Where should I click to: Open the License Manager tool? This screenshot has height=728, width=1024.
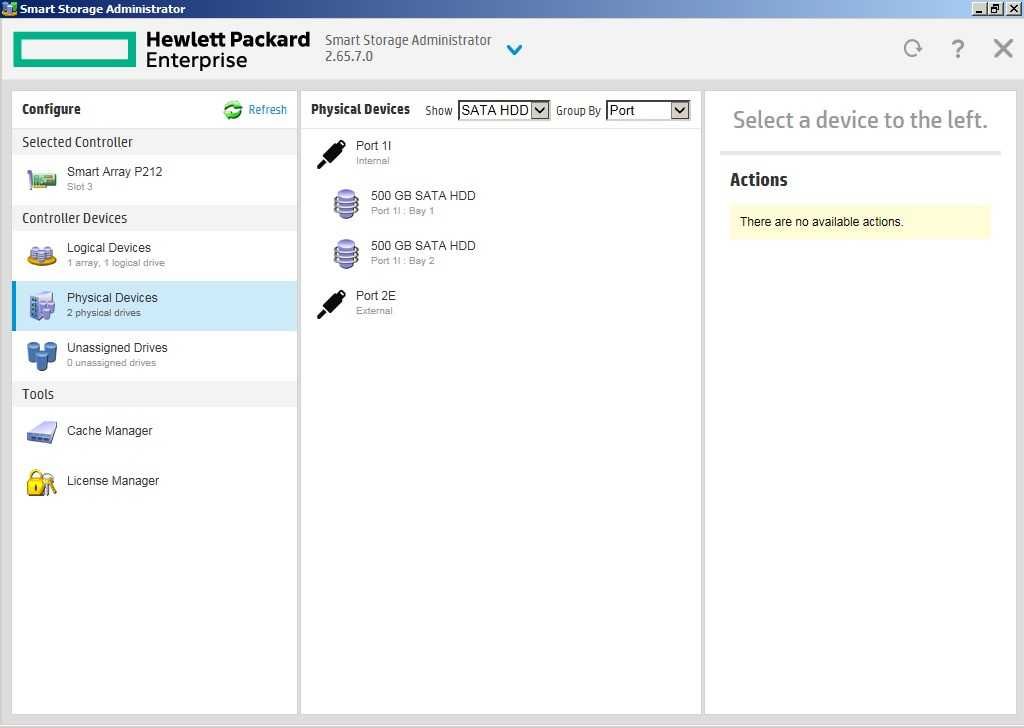click(x=155, y=482)
